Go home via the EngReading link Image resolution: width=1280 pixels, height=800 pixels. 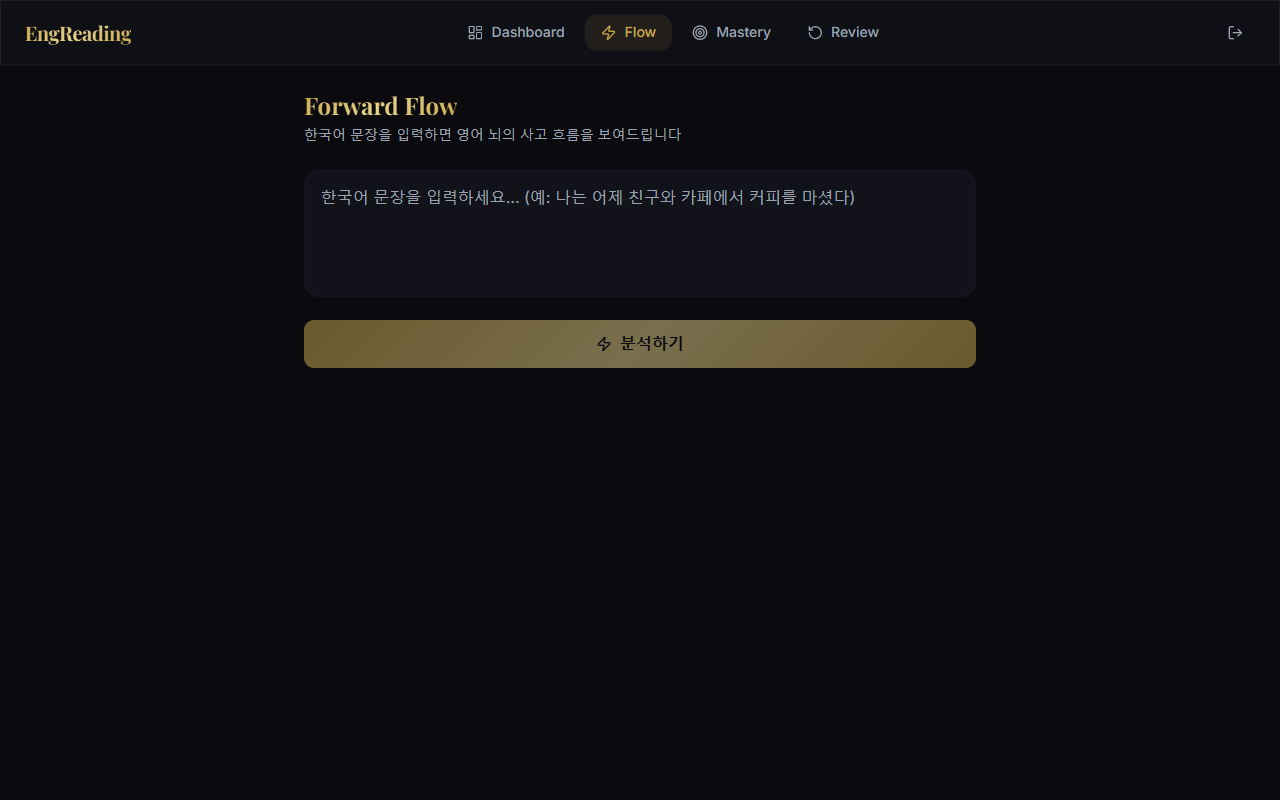tap(78, 33)
